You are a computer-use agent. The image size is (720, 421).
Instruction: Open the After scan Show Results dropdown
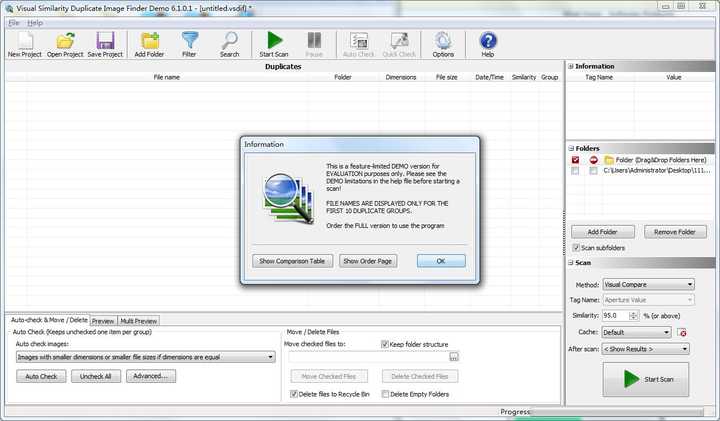(x=646, y=349)
